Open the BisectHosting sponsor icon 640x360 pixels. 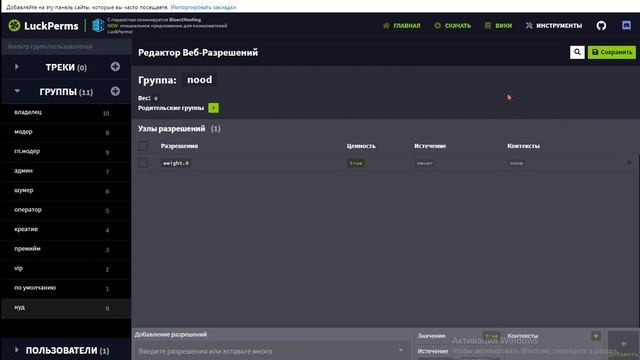coord(98,25)
